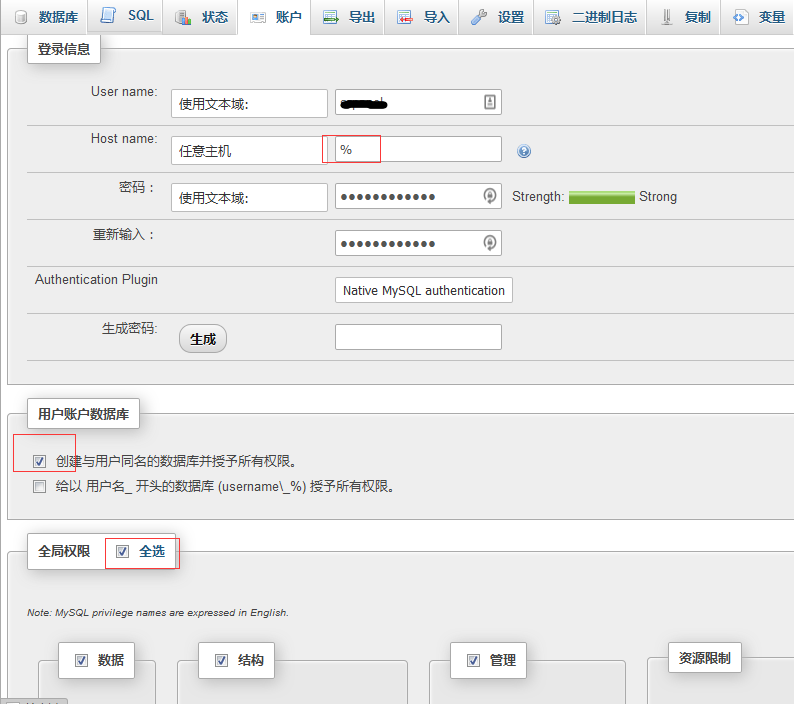Image resolution: width=794 pixels, height=704 pixels.
Task: Click the generated password text field
Action: click(x=418, y=337)
